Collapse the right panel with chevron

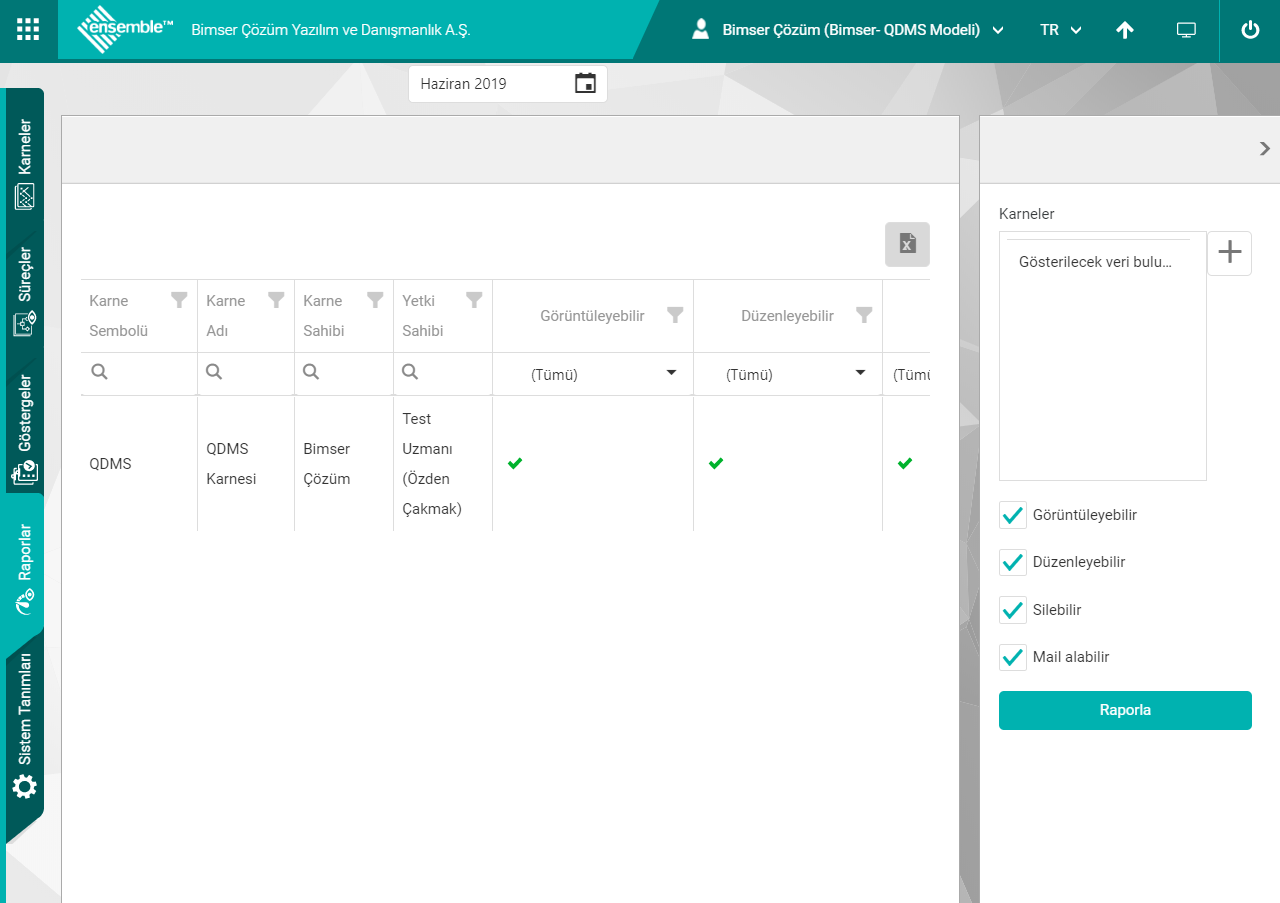pyautogui.click(x=1264, y=149)
